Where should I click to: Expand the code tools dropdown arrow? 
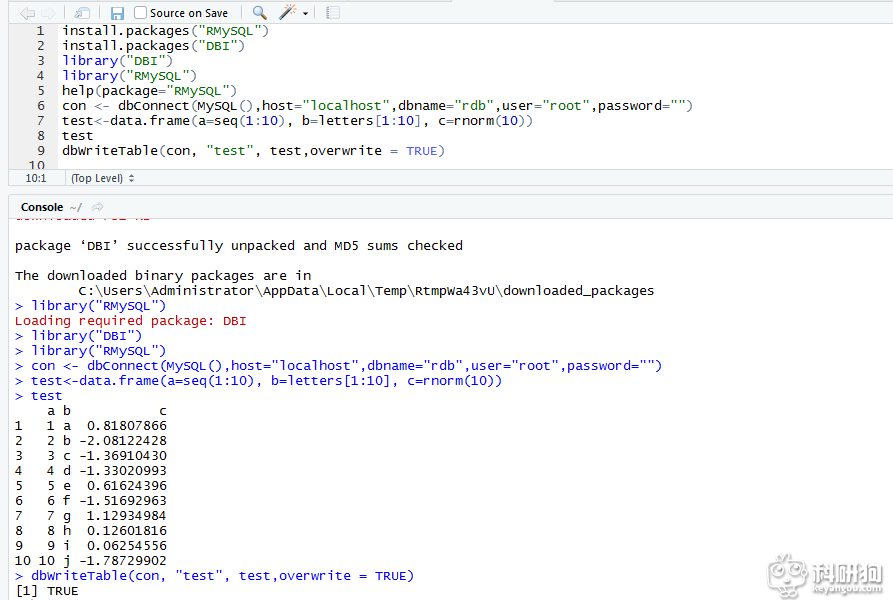click(305, 13)
